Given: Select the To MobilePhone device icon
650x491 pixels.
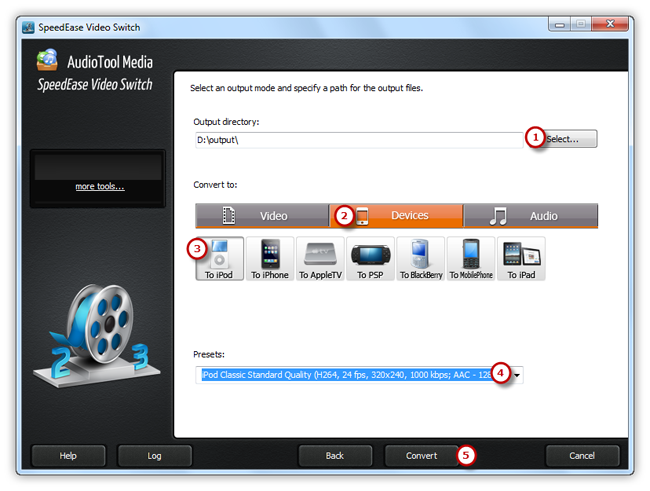Looking at the screenshot, I should 471,258.
